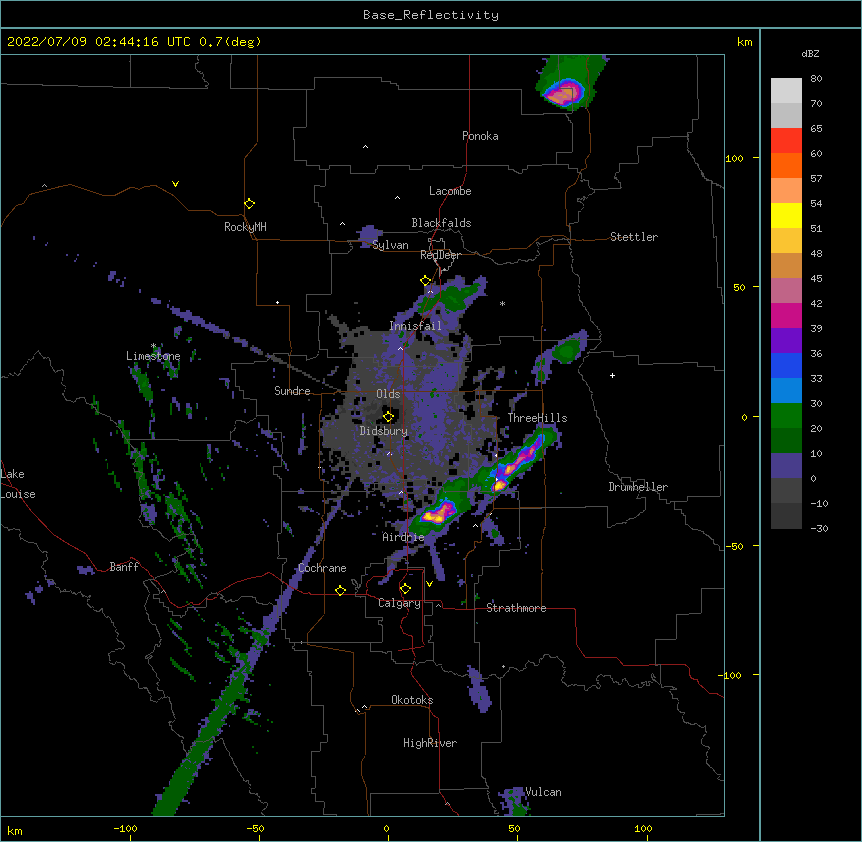Screen dimensions: 862x842
Task: Pick the magenta 39–42 dBZ legend swatch
Action: 786,315
